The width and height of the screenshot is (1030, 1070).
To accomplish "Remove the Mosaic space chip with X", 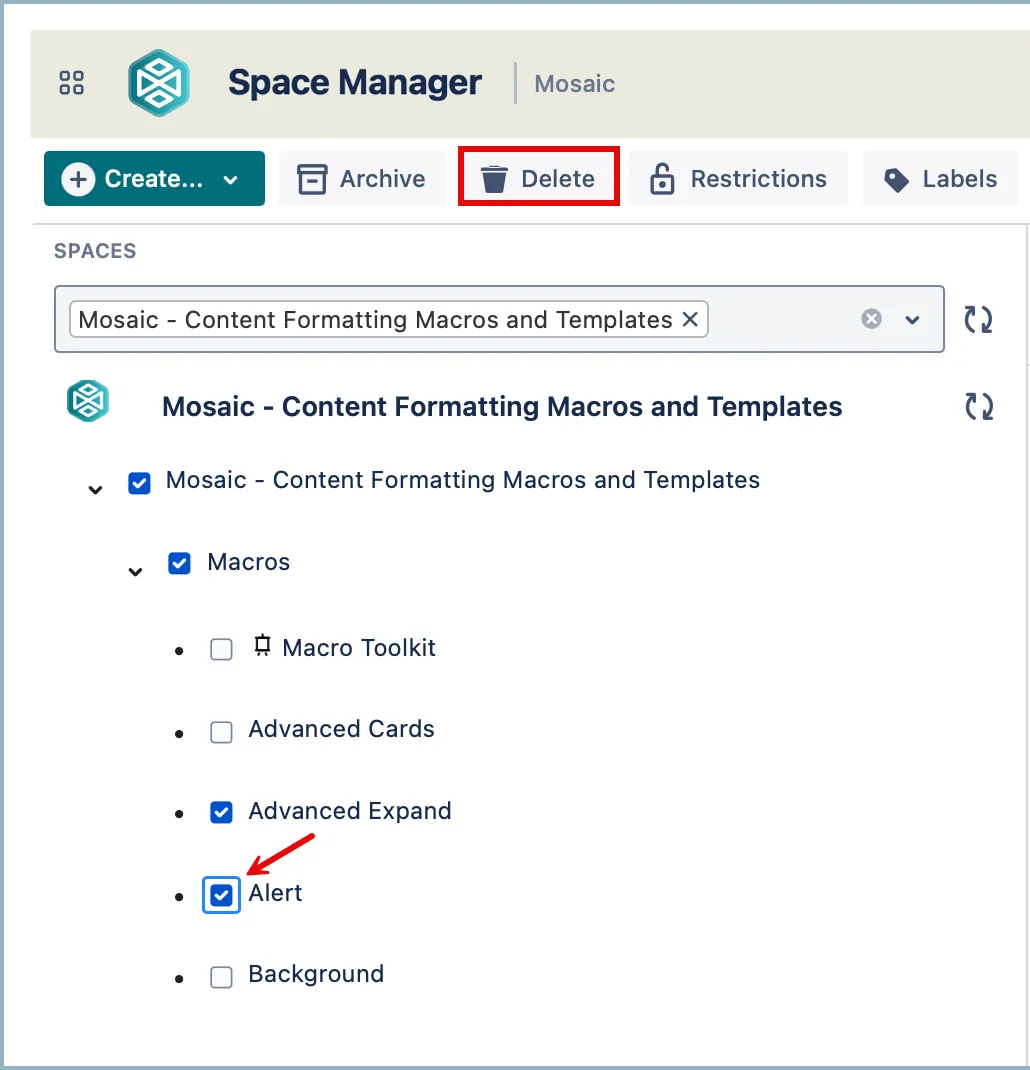I will coord(690,319).
